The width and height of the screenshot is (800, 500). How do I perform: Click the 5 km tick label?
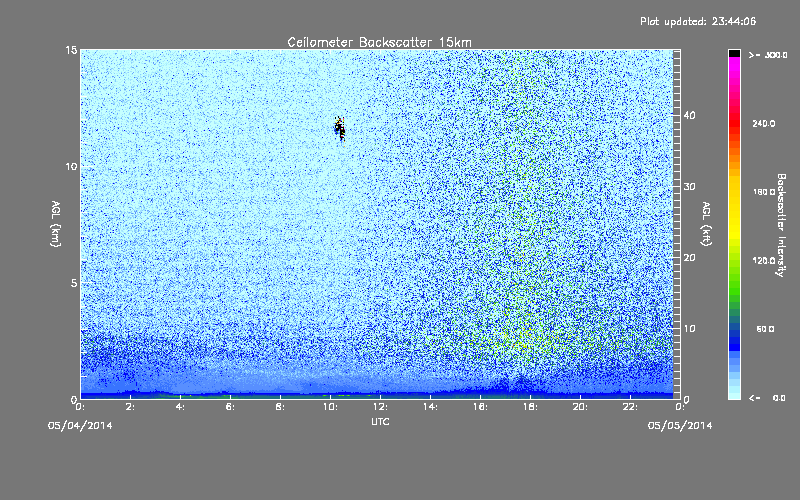[x=74, y=283]
